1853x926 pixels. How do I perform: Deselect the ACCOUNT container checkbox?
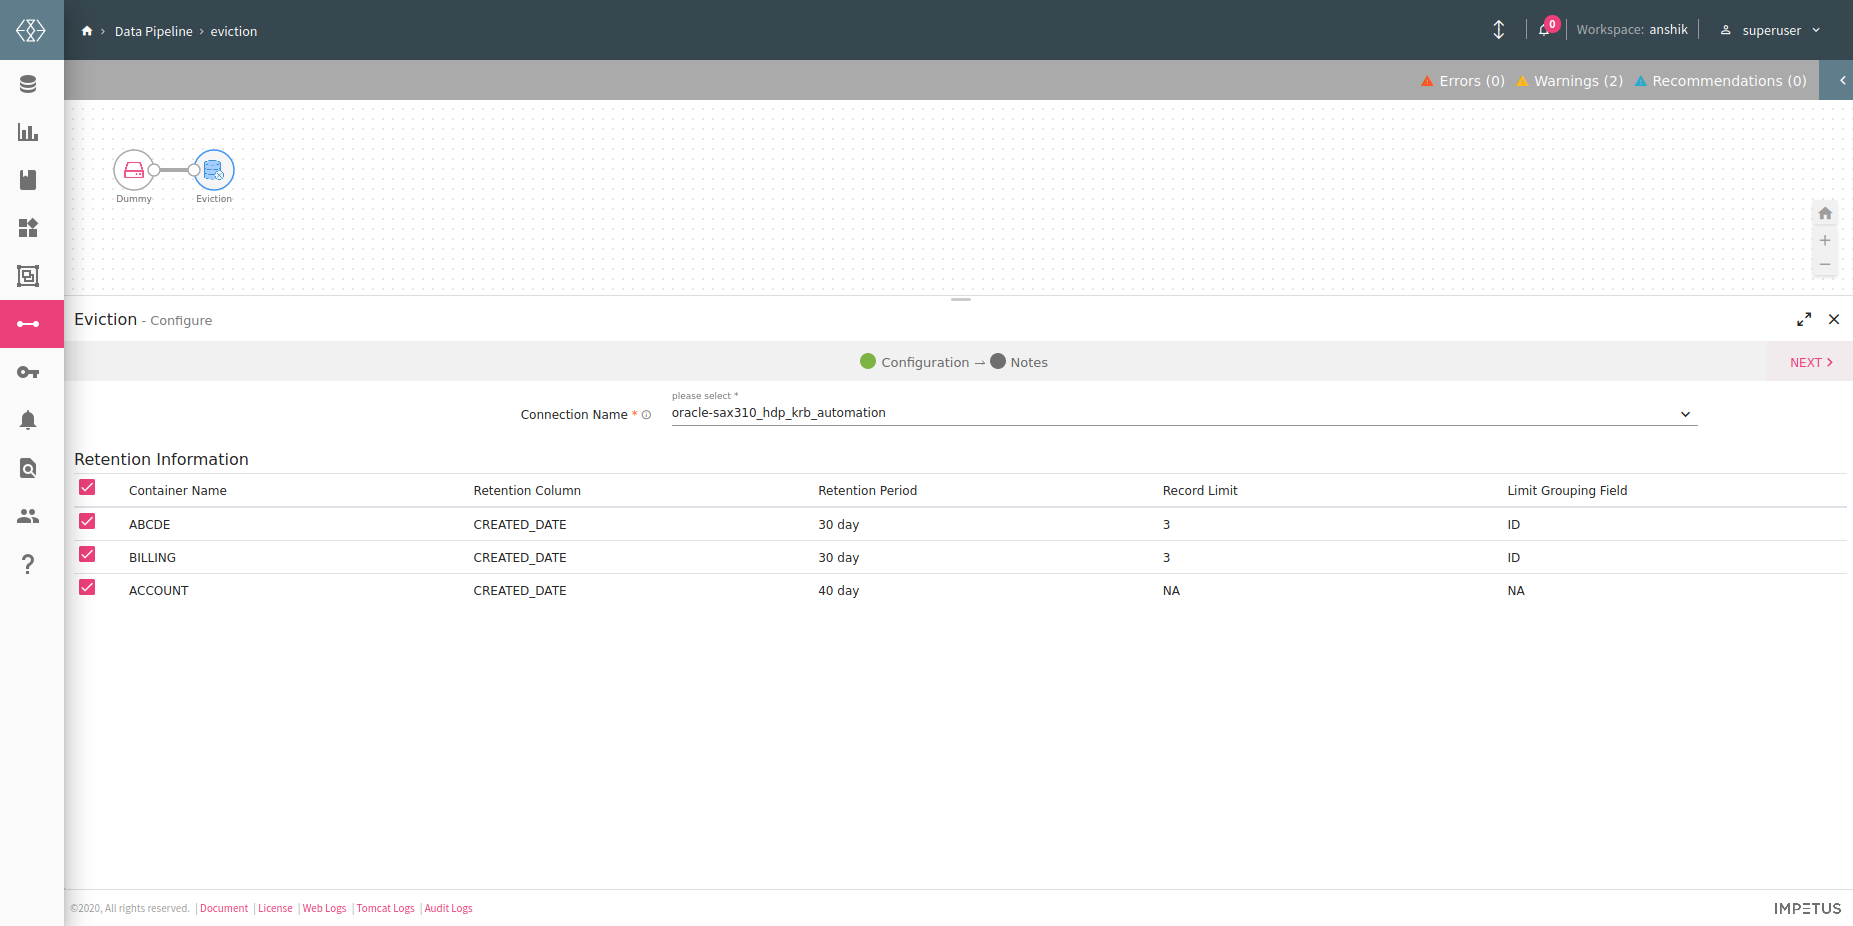point(87,588)
